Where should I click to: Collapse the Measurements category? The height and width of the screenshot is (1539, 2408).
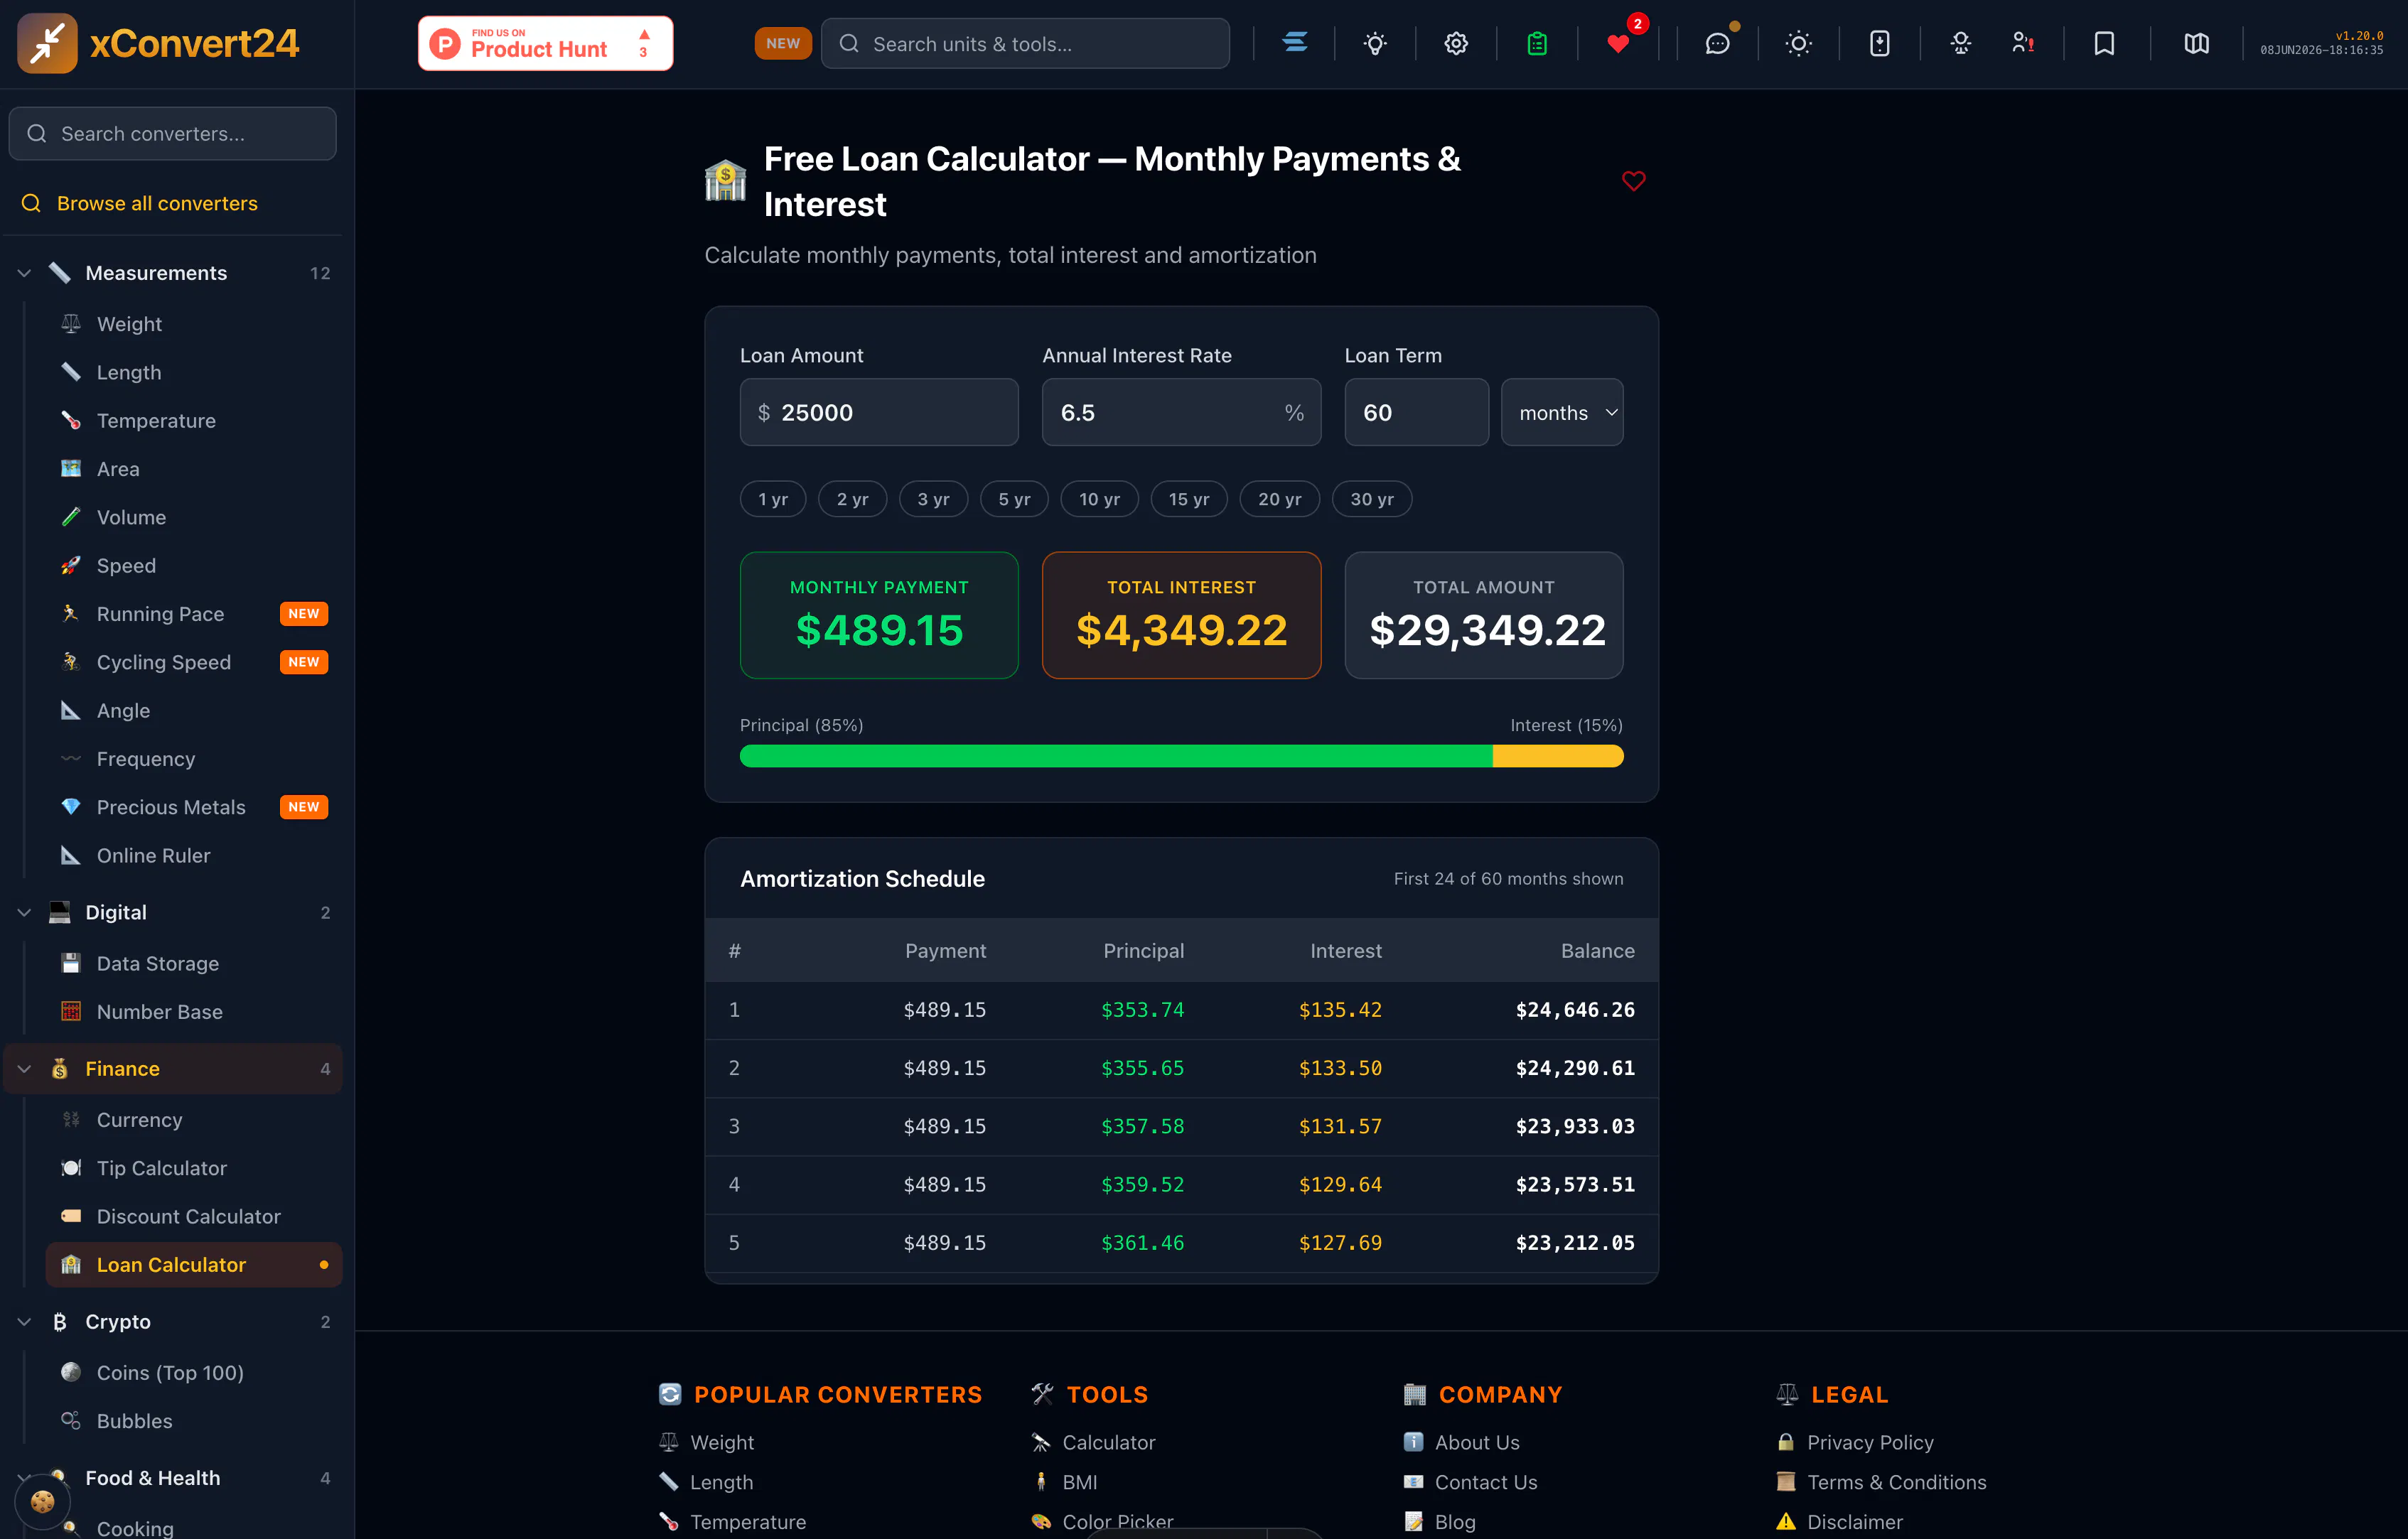(x=172, y=273)
